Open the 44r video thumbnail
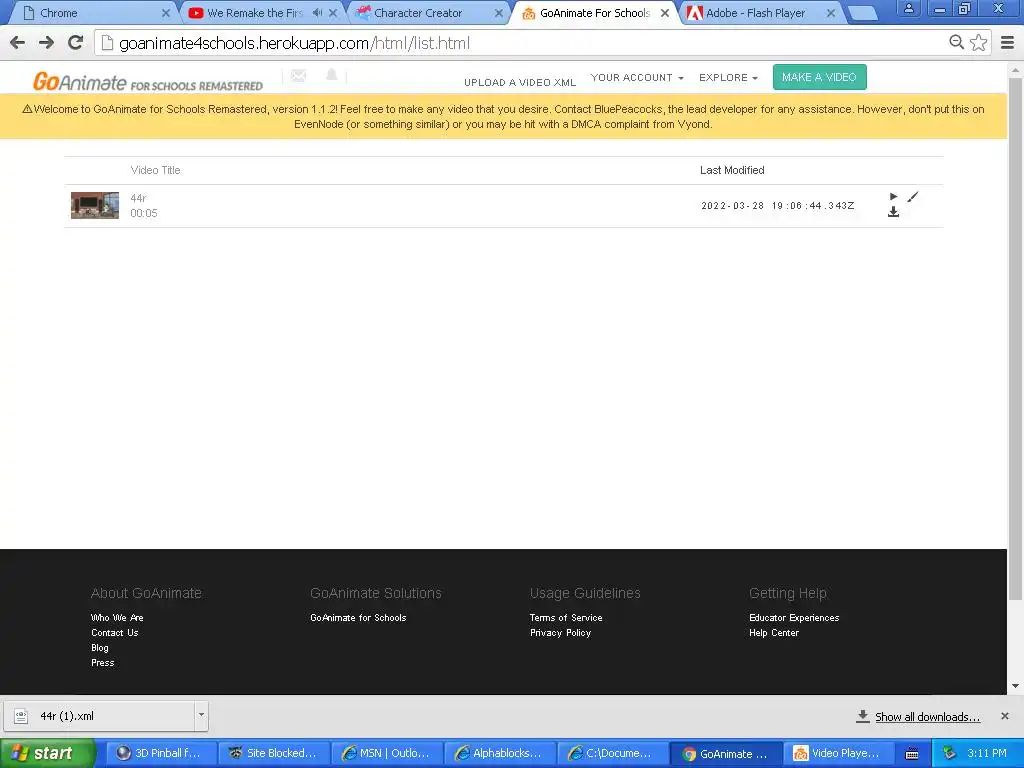1024x768 pixels. point(95,205)
